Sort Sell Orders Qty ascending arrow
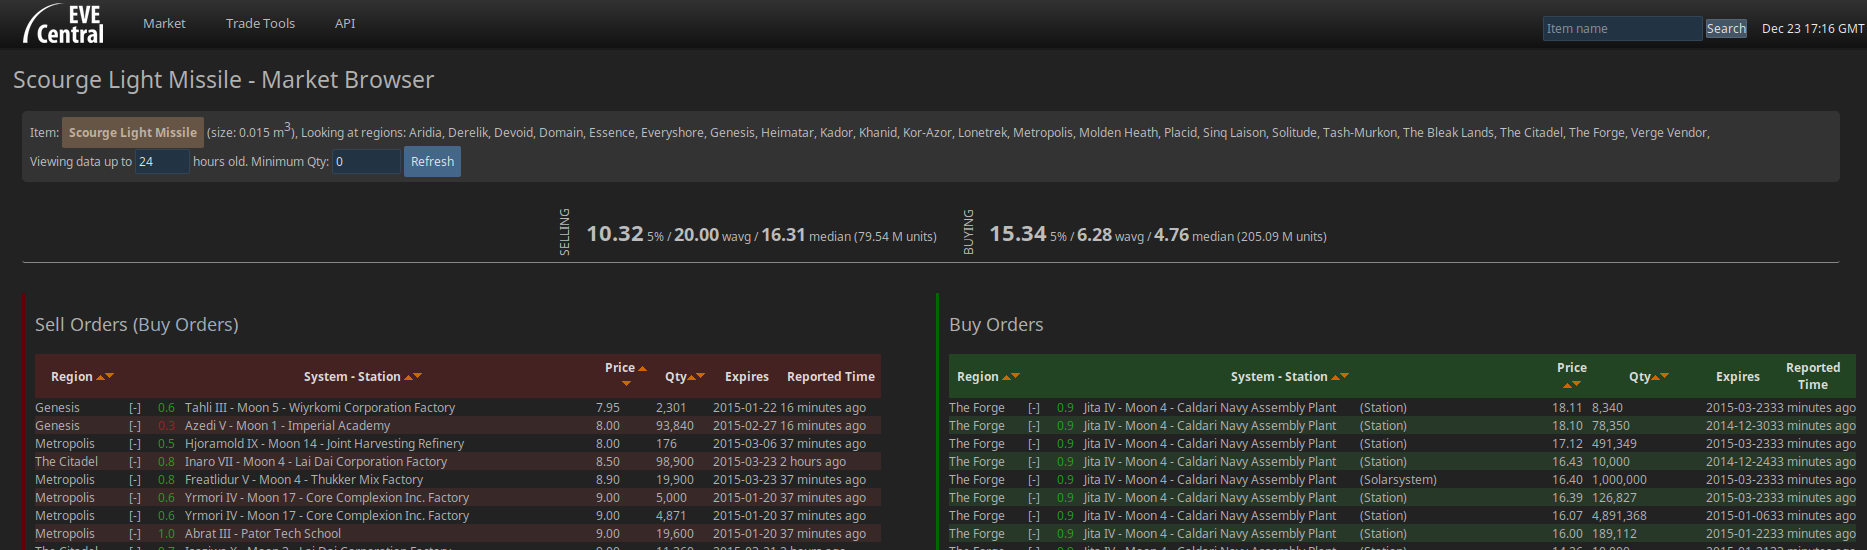Viewport: 1867px width, 550px height. pyautogui.click(x=692, y=377)
